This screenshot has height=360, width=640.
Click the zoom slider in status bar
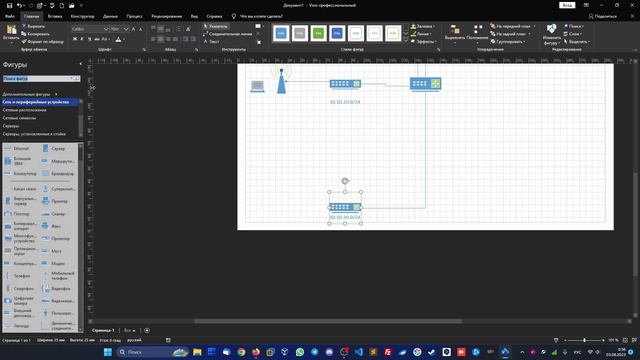pos(584,340)
